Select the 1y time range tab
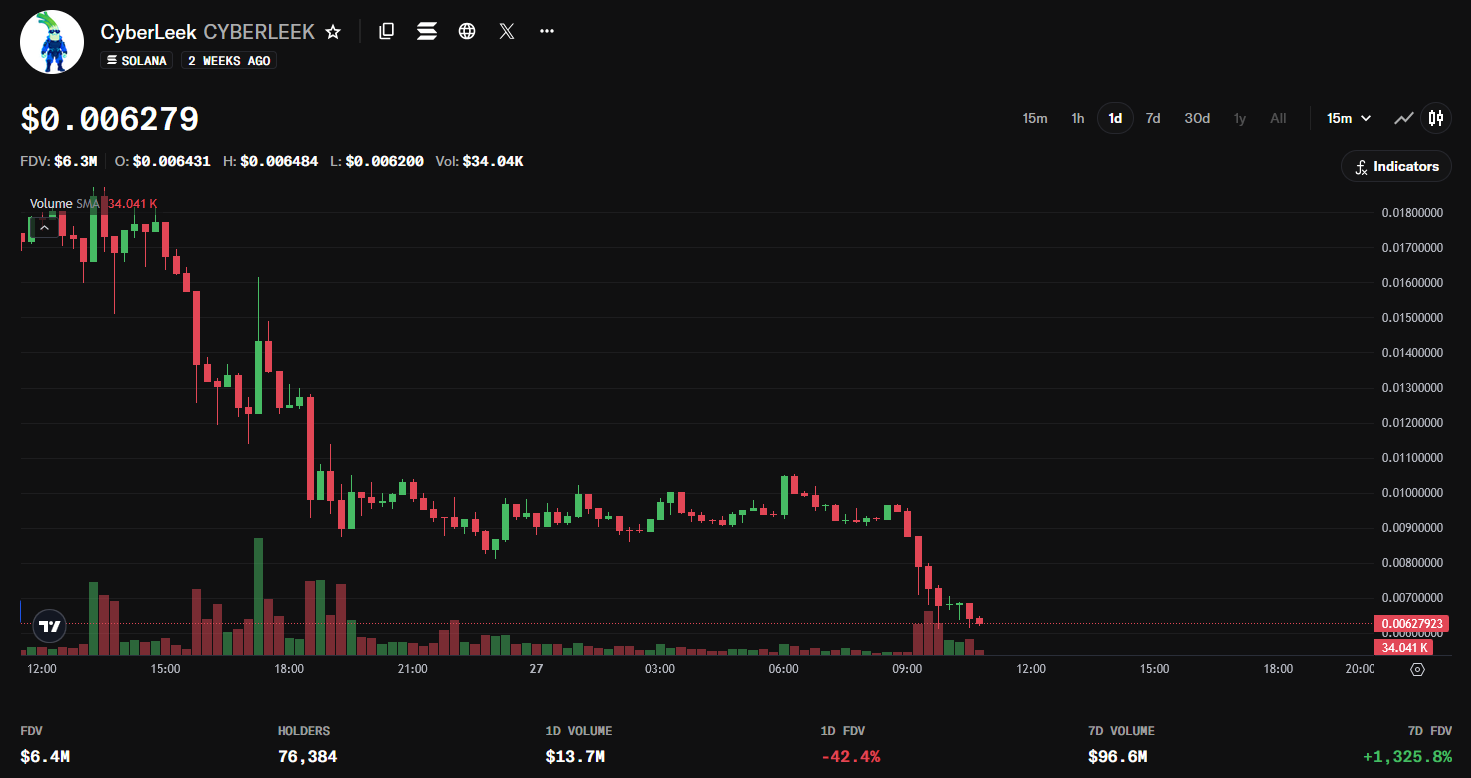The width and height of the screenshot is (1471, 778). pyautogui.click(x=1240, y=118)
